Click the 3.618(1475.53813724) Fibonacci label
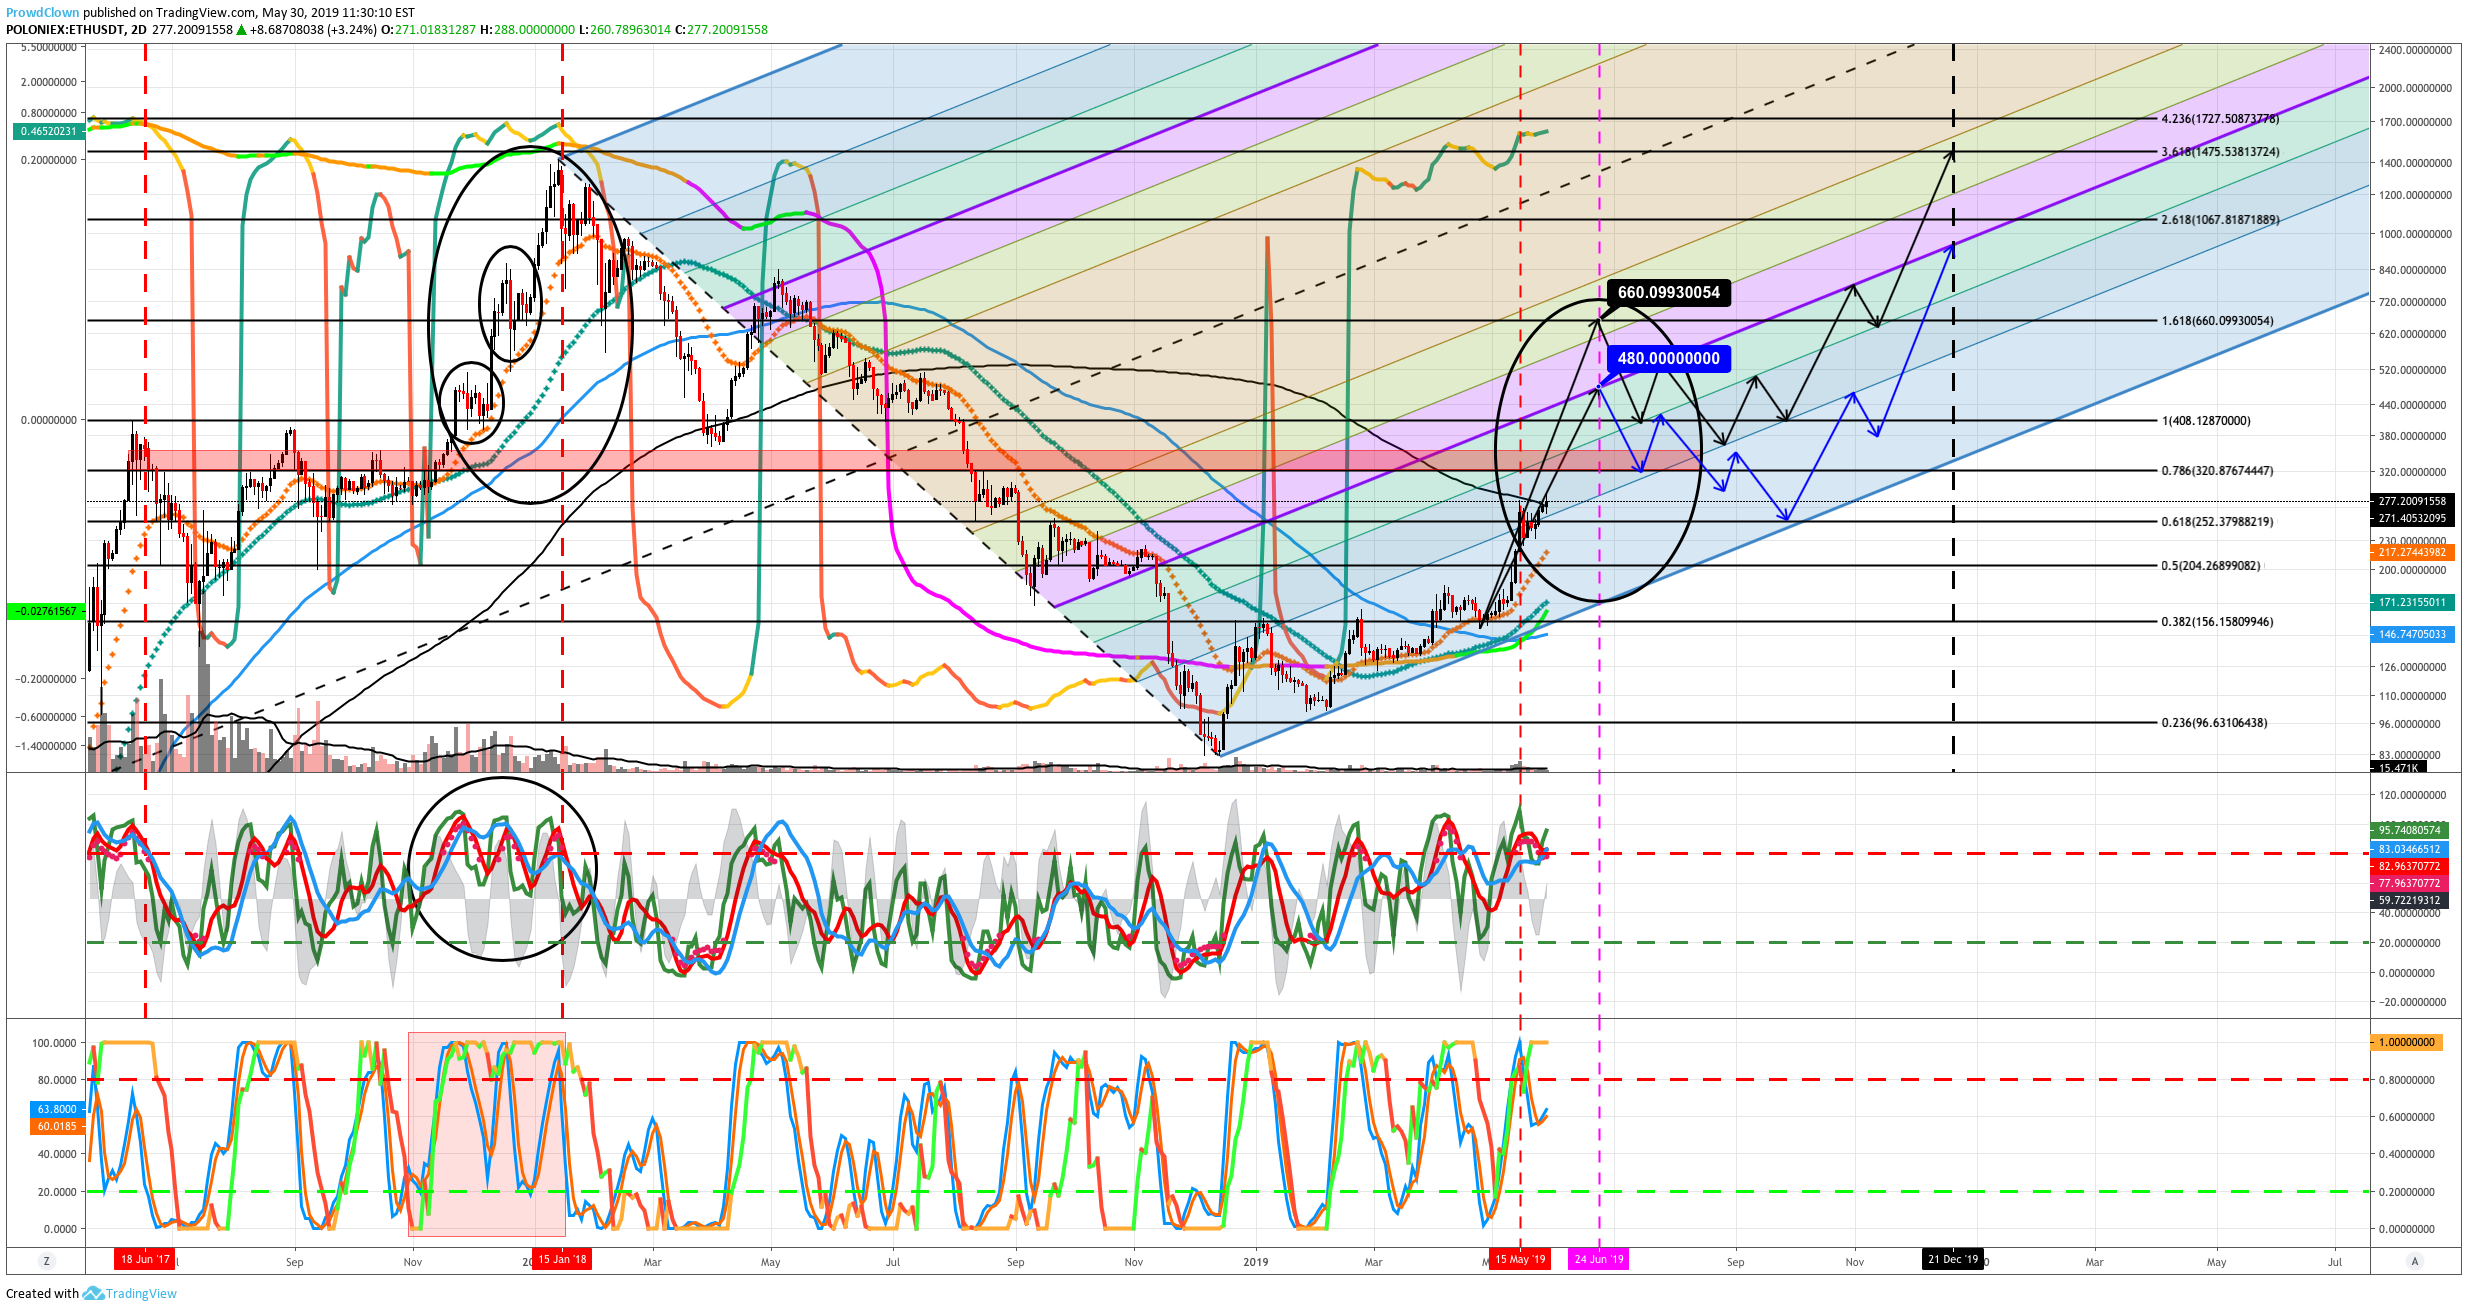Image resolution: width=2468 pixels, height=1311 pixels. (2220, 152)
